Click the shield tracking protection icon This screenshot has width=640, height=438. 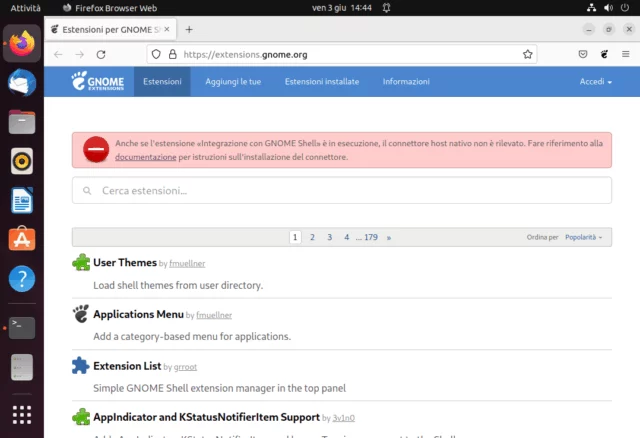click(x=156, y=54)
